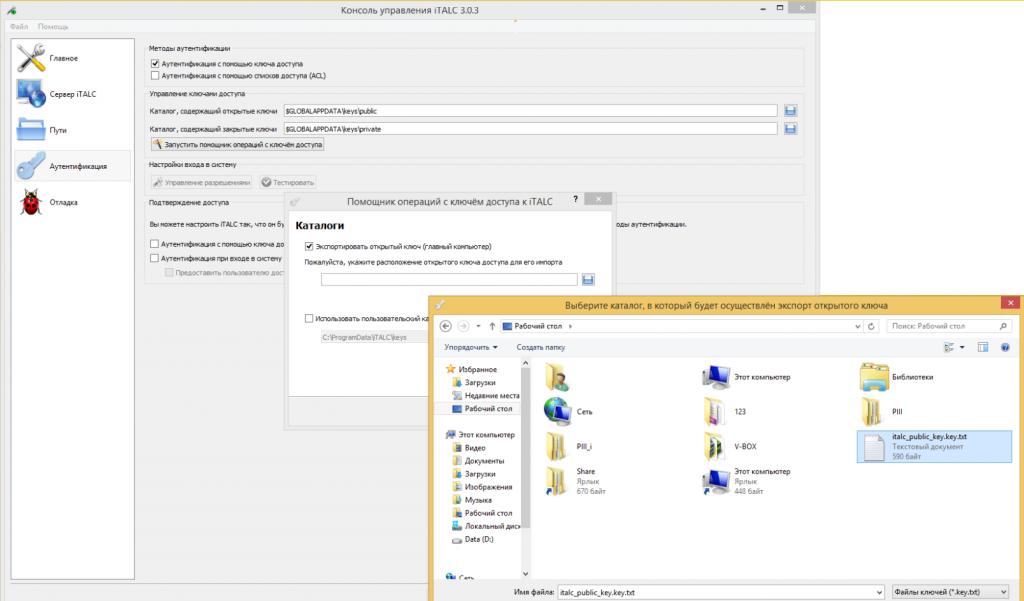Select Избранное in navigation tree
The image size is (1024, 601).
477,369
